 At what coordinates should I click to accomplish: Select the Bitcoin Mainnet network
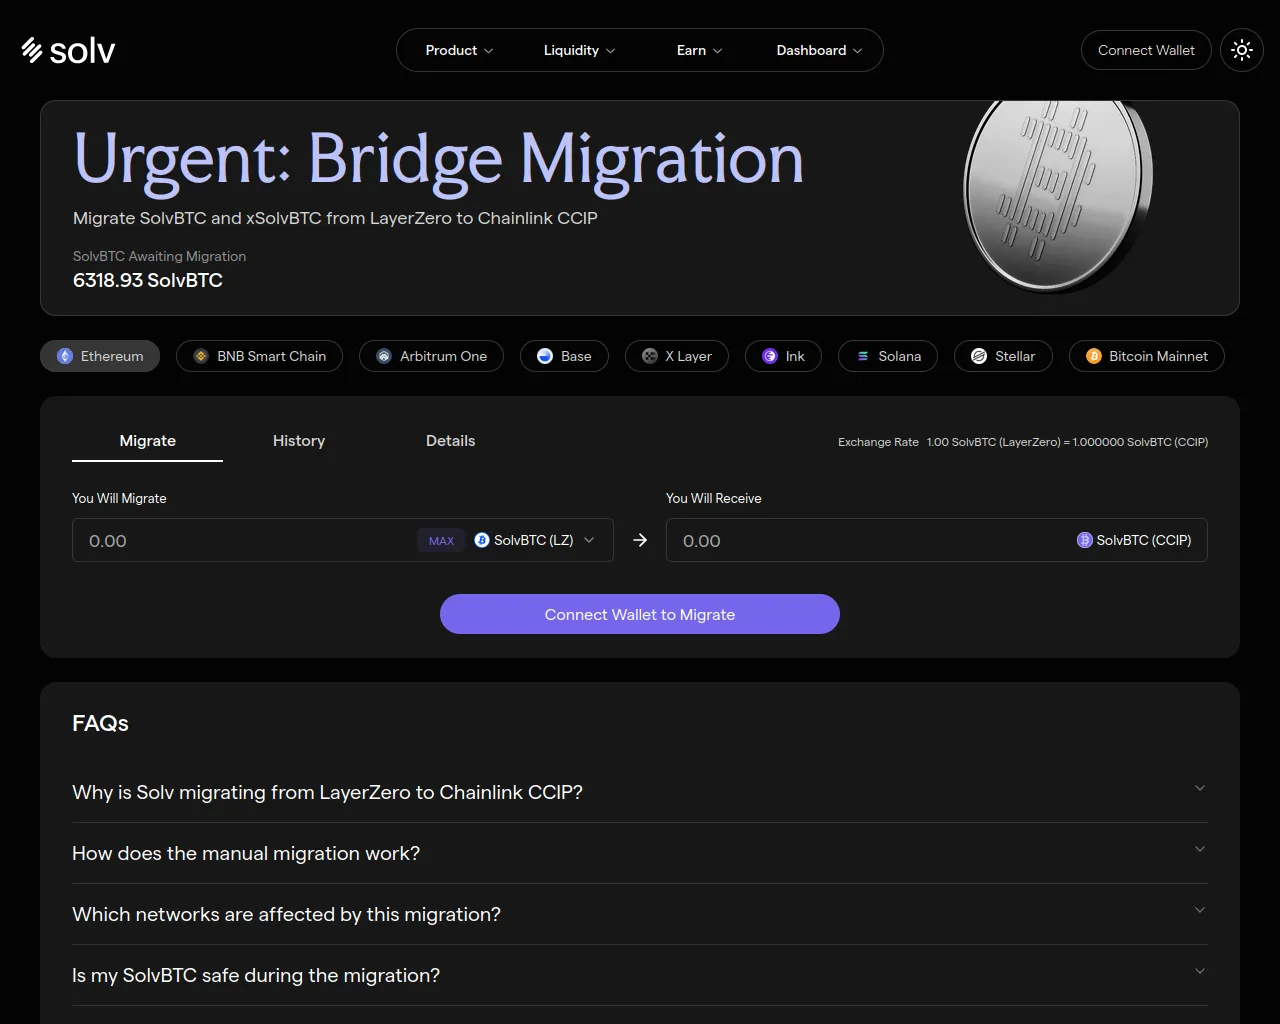point(1147,356)
